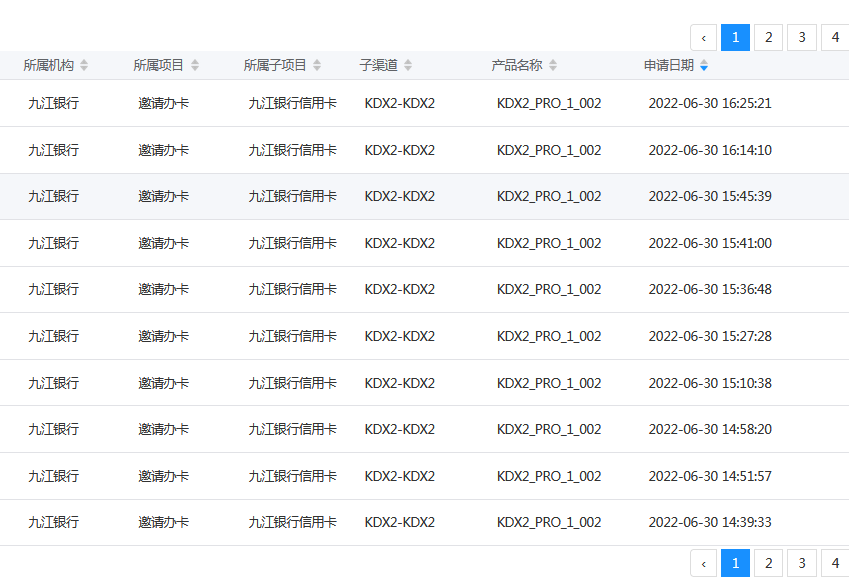Screen dimensions: 849x587
Task: Click the 所属子项目 column header
Action: click(275, 66)
